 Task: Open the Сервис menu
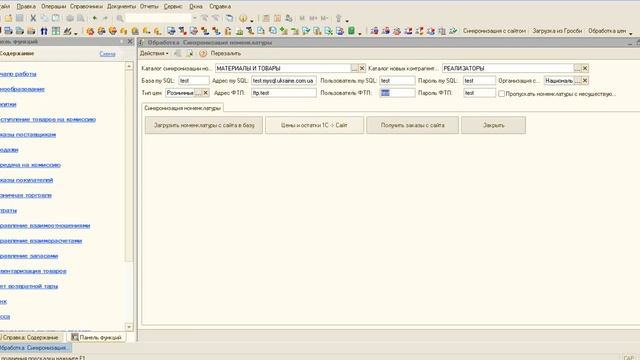(x=173, y=7)
